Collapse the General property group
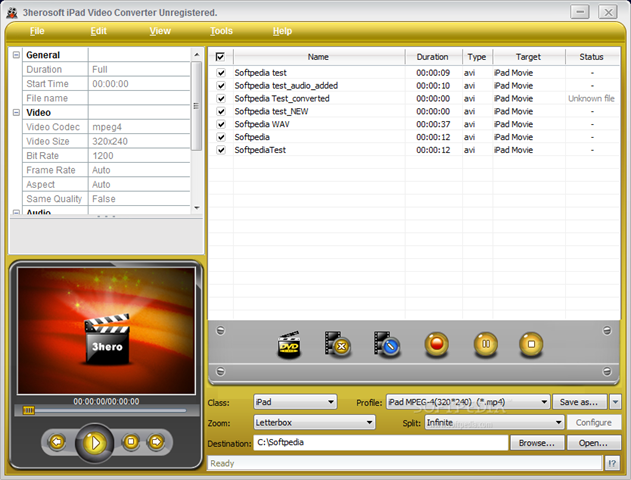 [x=16, y=55]
